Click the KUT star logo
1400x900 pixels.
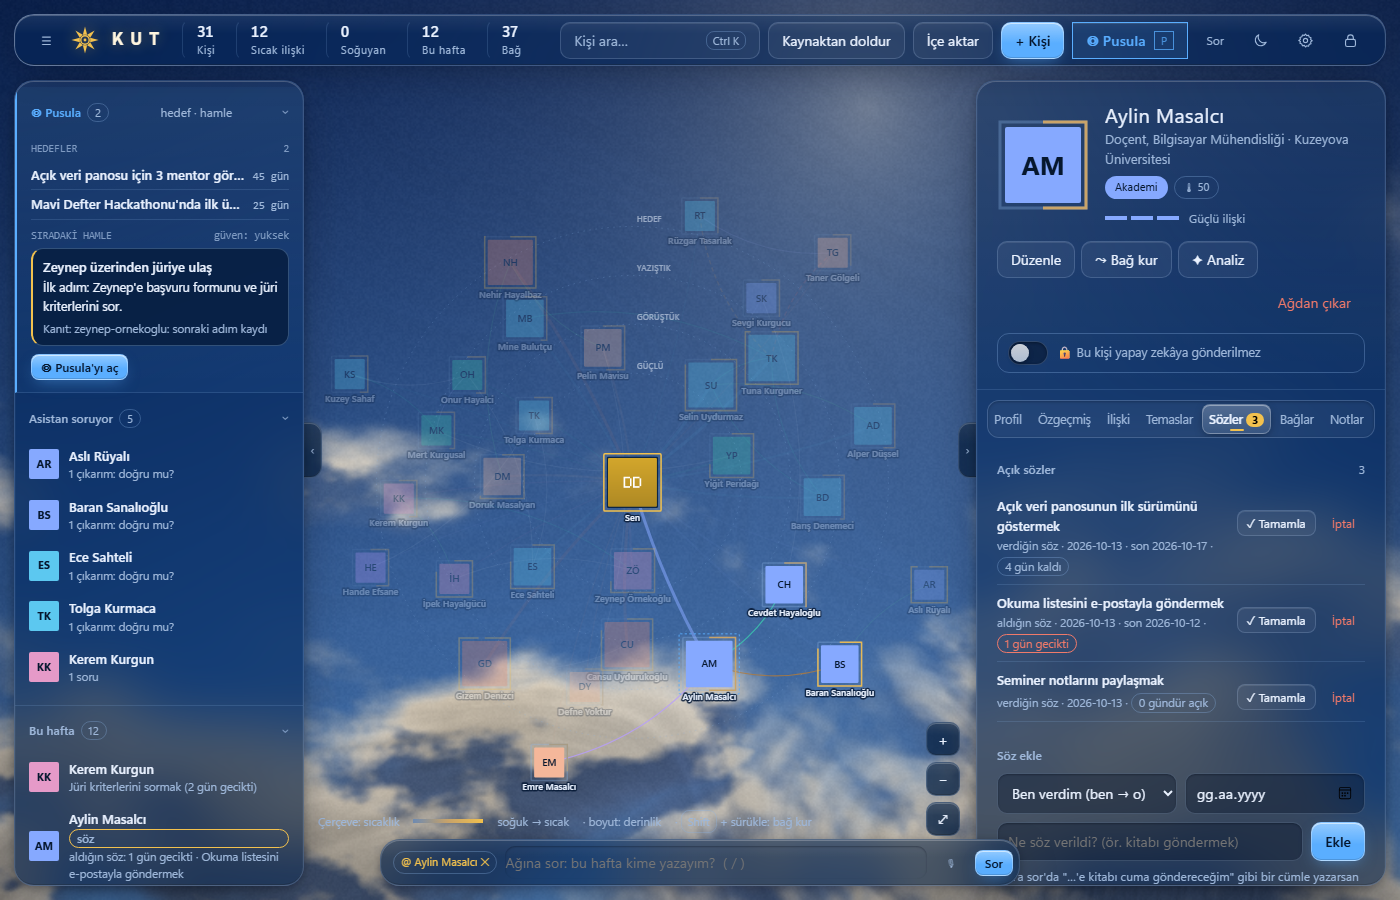(85, 40)
